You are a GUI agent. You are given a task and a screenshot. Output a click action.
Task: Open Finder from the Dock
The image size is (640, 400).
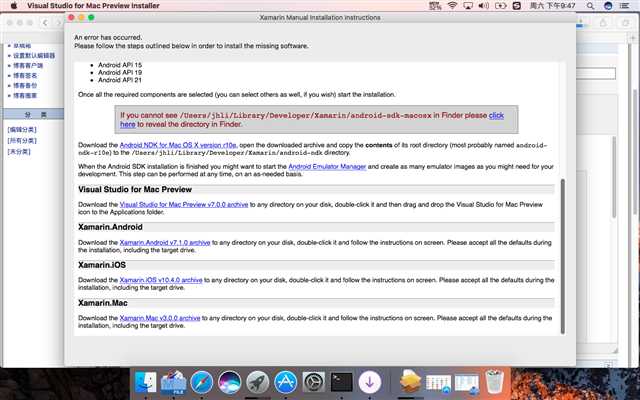146,382
